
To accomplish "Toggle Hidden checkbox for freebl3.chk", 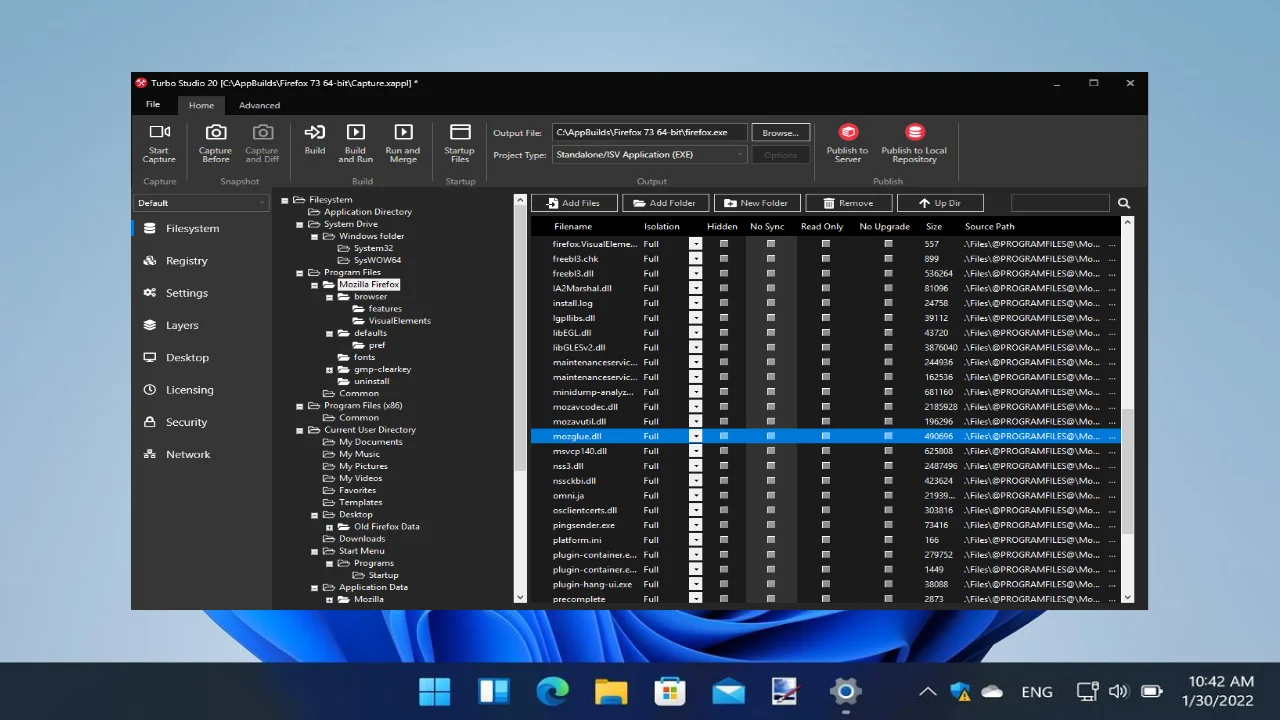I will coord(724,259).
